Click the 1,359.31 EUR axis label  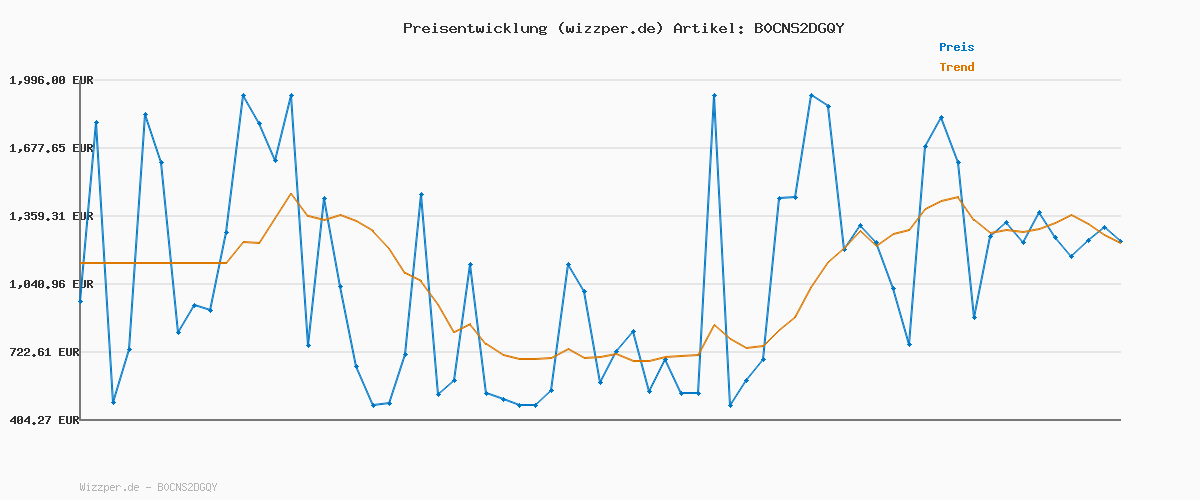(x=51, y=216)
